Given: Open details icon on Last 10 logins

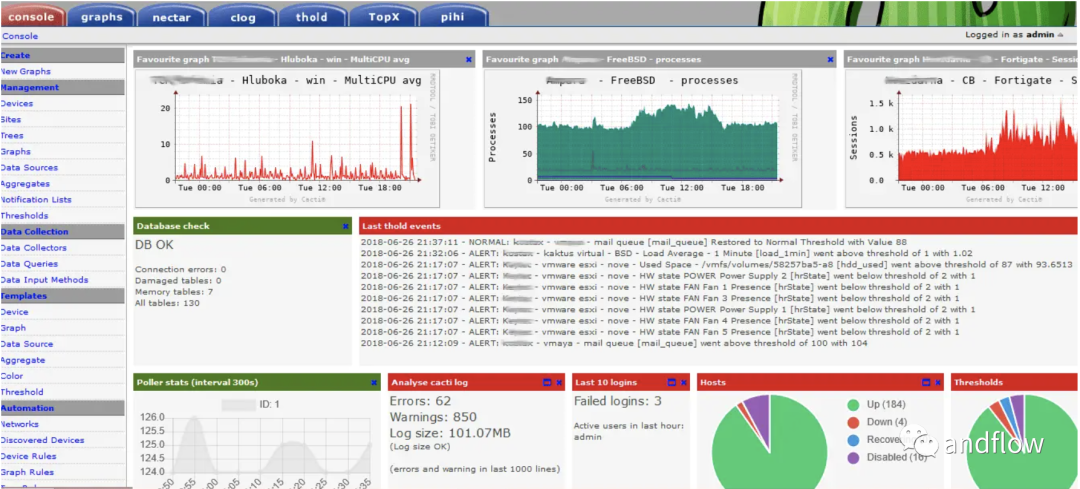Looking at the screenshot, I should pyautogui.click(x=671, y=383).
